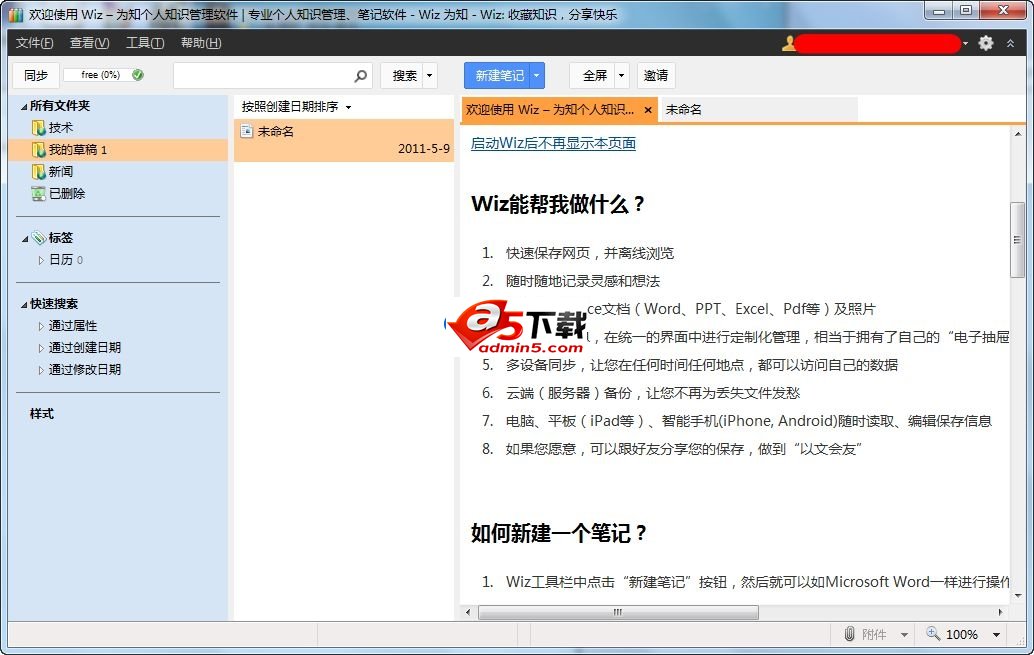The width and height of the screenshot is (1034, 655).
Task: Click the green sync status check icon
Action: point(138,75)
